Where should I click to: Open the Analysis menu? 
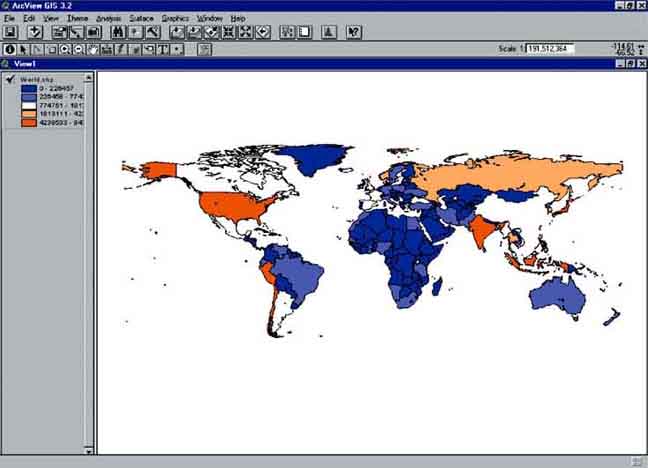pyautogui.click(x=109, y=19)
